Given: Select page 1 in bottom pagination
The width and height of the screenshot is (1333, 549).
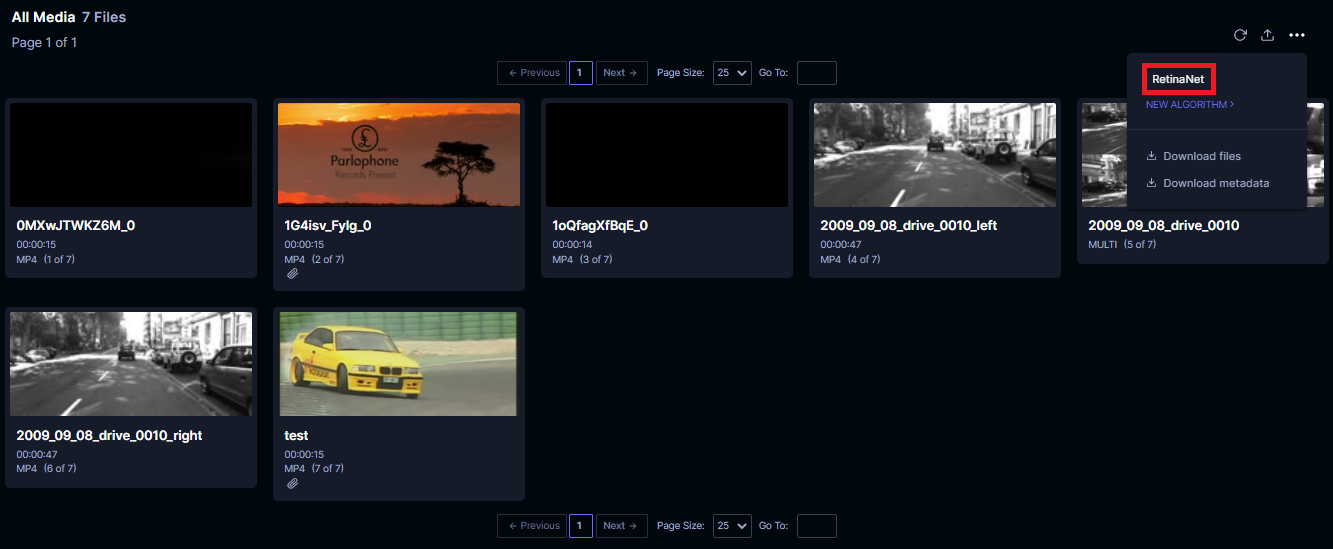Looking at the screenshot, I should 581,525.
